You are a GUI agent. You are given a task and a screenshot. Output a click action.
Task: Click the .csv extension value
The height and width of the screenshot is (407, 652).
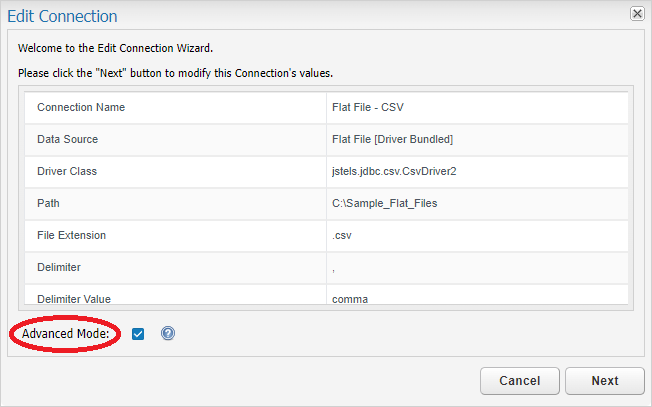point(342,236)
